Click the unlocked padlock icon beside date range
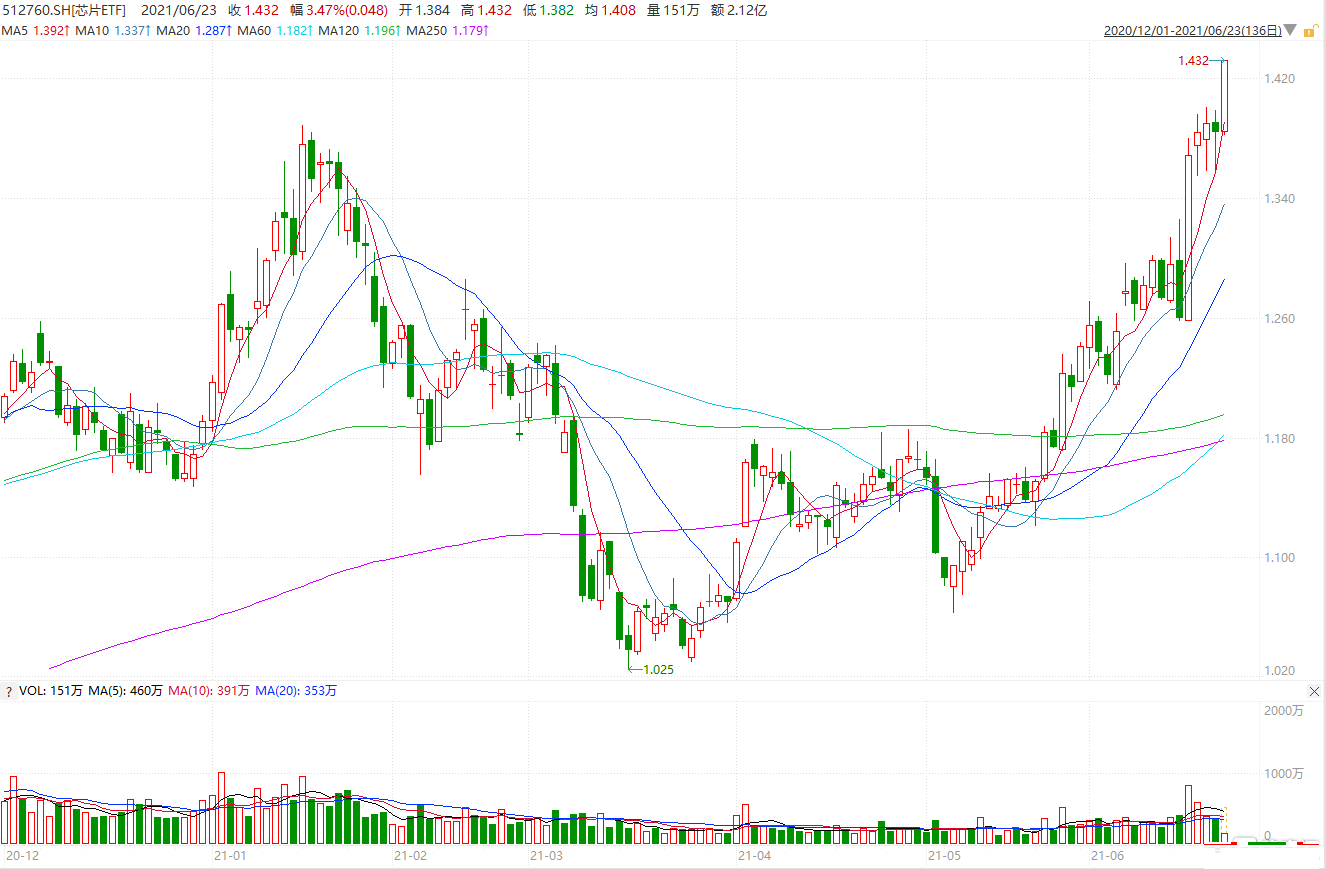This screenshot has width=1326, height=869. (1309, 31)
